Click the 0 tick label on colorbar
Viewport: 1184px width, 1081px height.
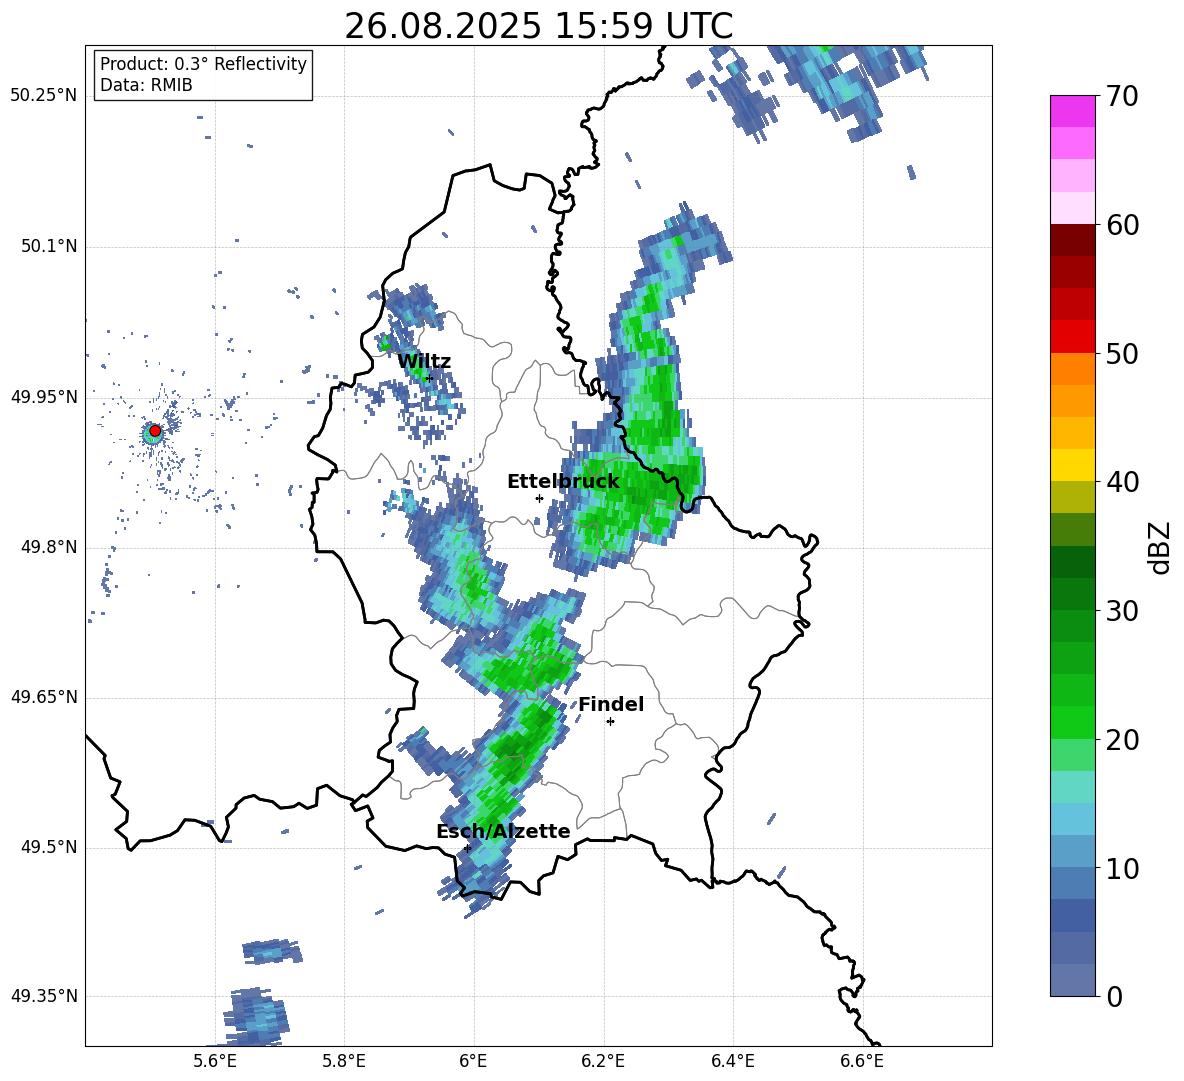1114,996
